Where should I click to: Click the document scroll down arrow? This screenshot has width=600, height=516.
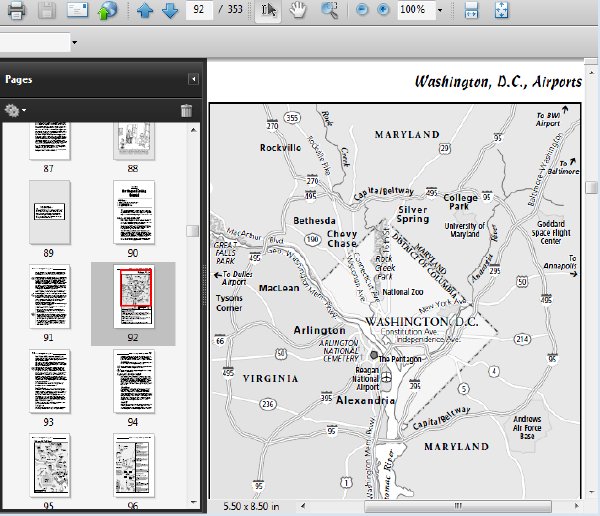592,492
